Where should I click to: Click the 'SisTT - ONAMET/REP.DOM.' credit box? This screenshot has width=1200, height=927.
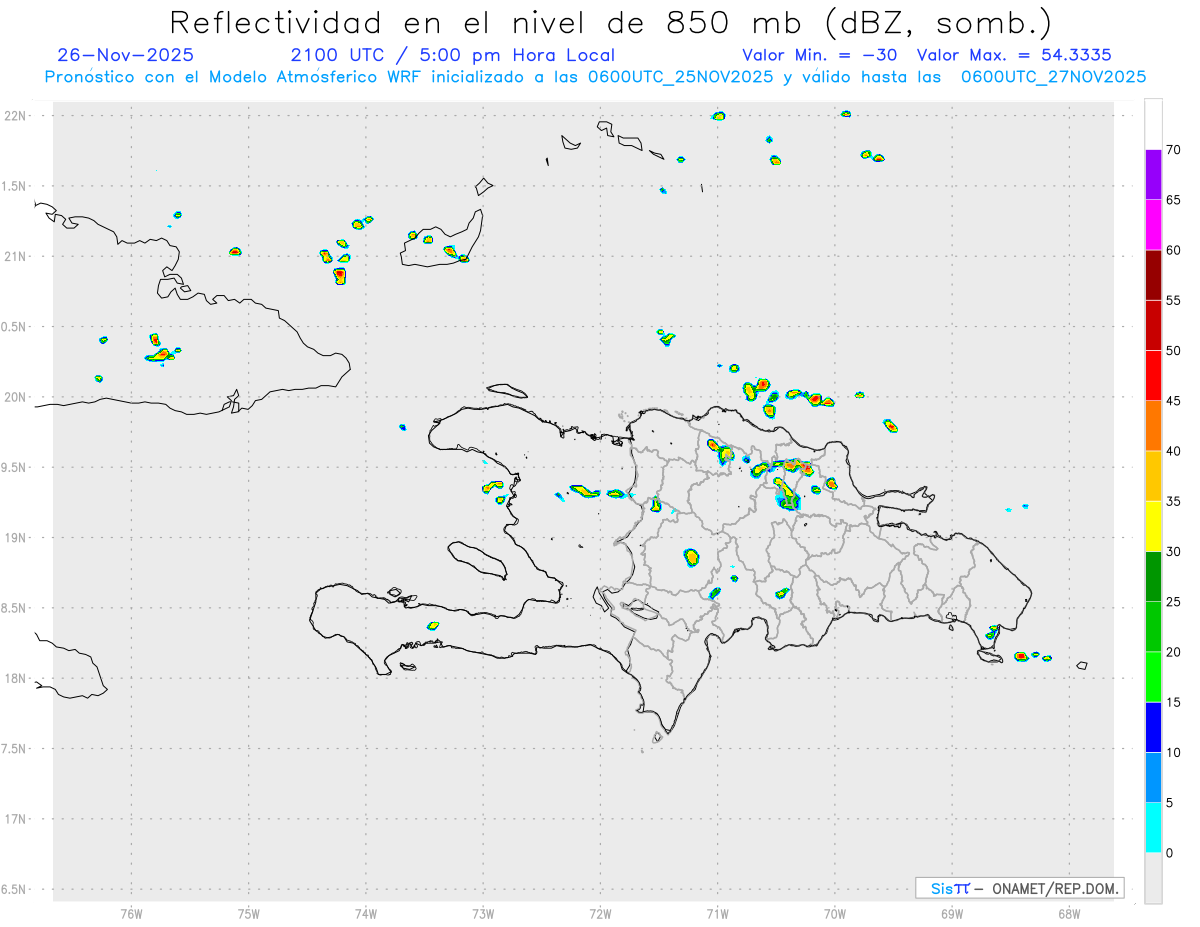(1019, 888)
